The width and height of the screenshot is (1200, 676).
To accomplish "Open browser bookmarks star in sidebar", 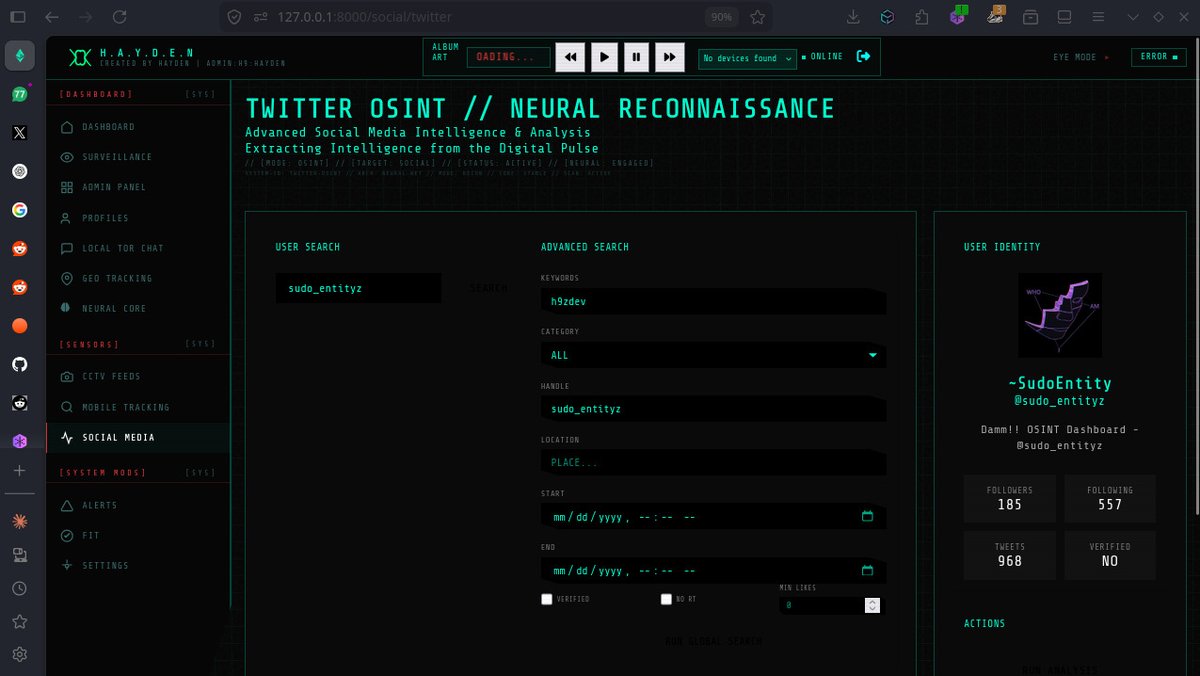I will point(19,622).
